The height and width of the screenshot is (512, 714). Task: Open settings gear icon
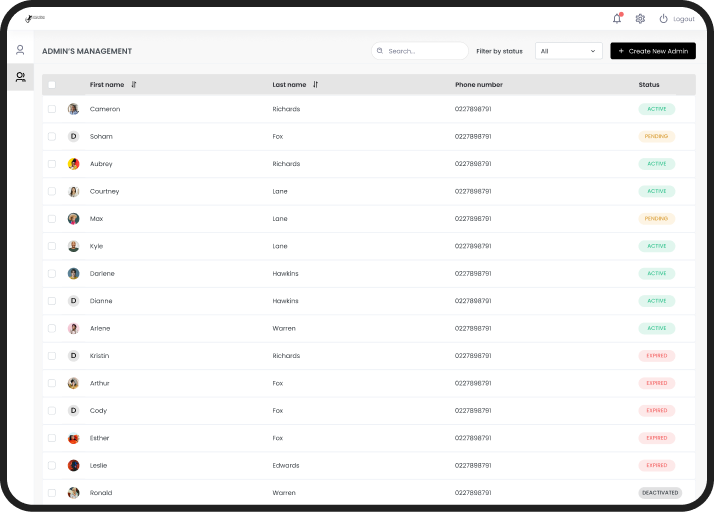tap(640, 19)
